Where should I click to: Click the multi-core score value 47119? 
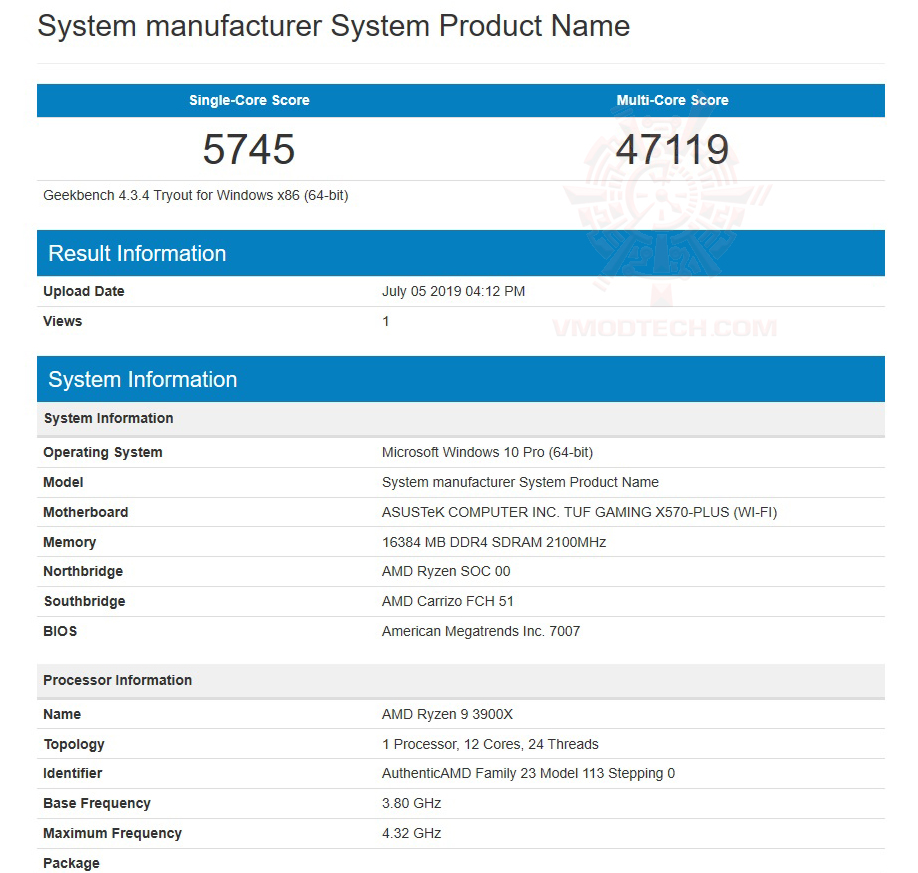(672, 149)
